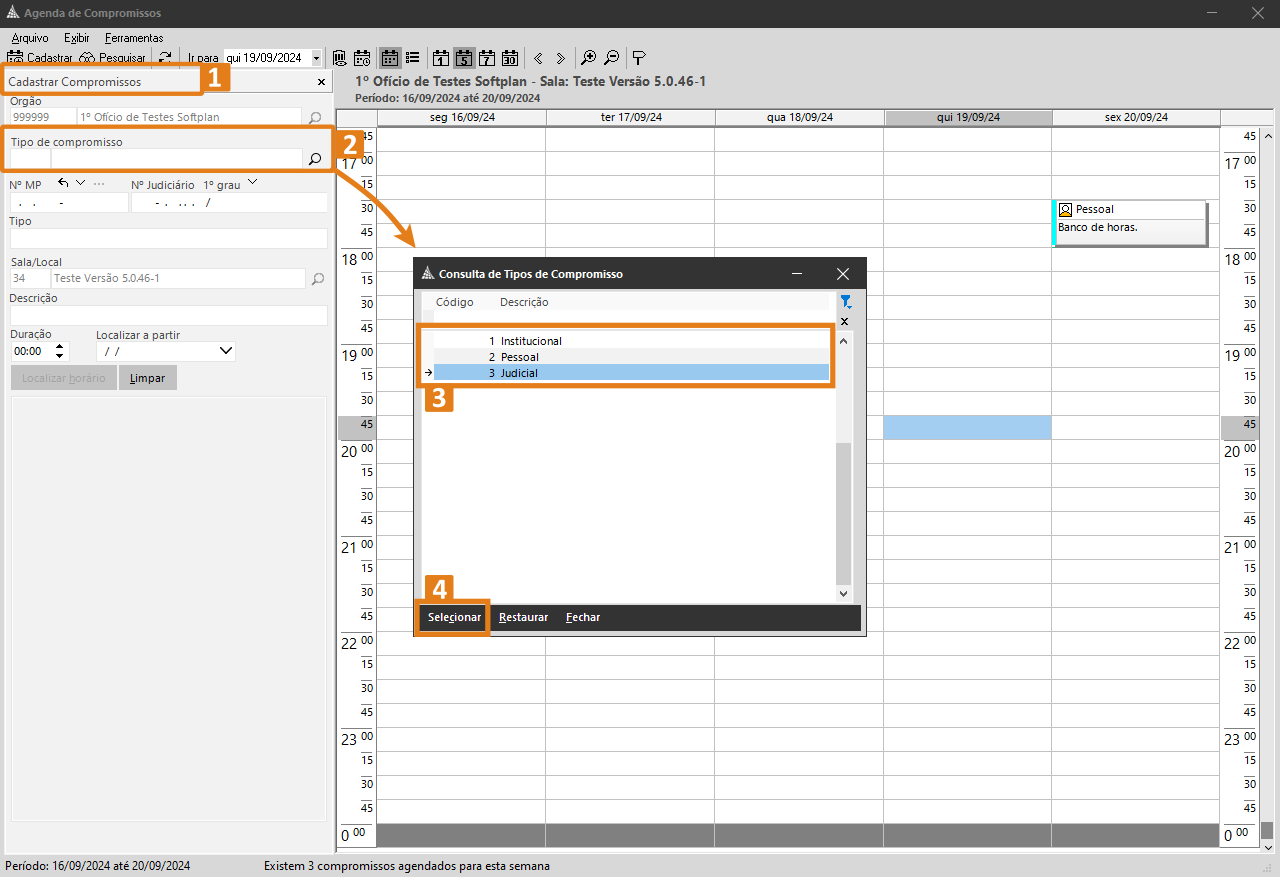Open the Ferramentas menu
The image size is (1280, 877).
(134, 38)
